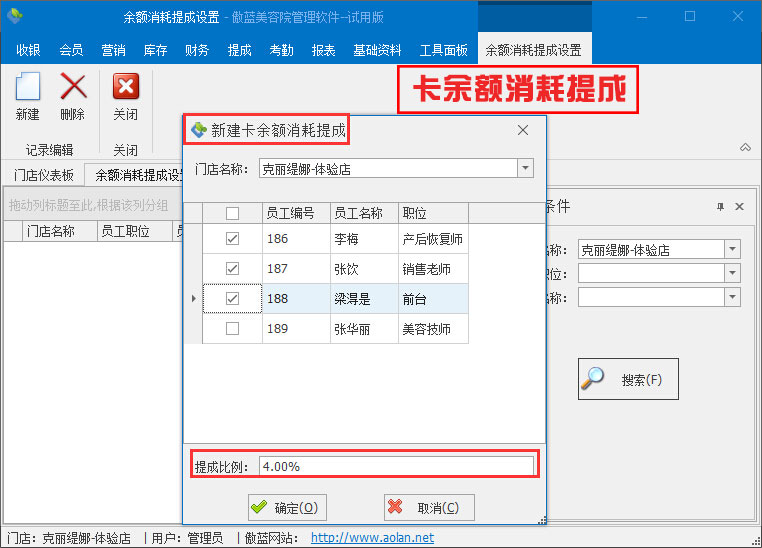
Task: Expand the bottom dropdown in search panel
Action: pyautogui.click(x=732, y=297)
